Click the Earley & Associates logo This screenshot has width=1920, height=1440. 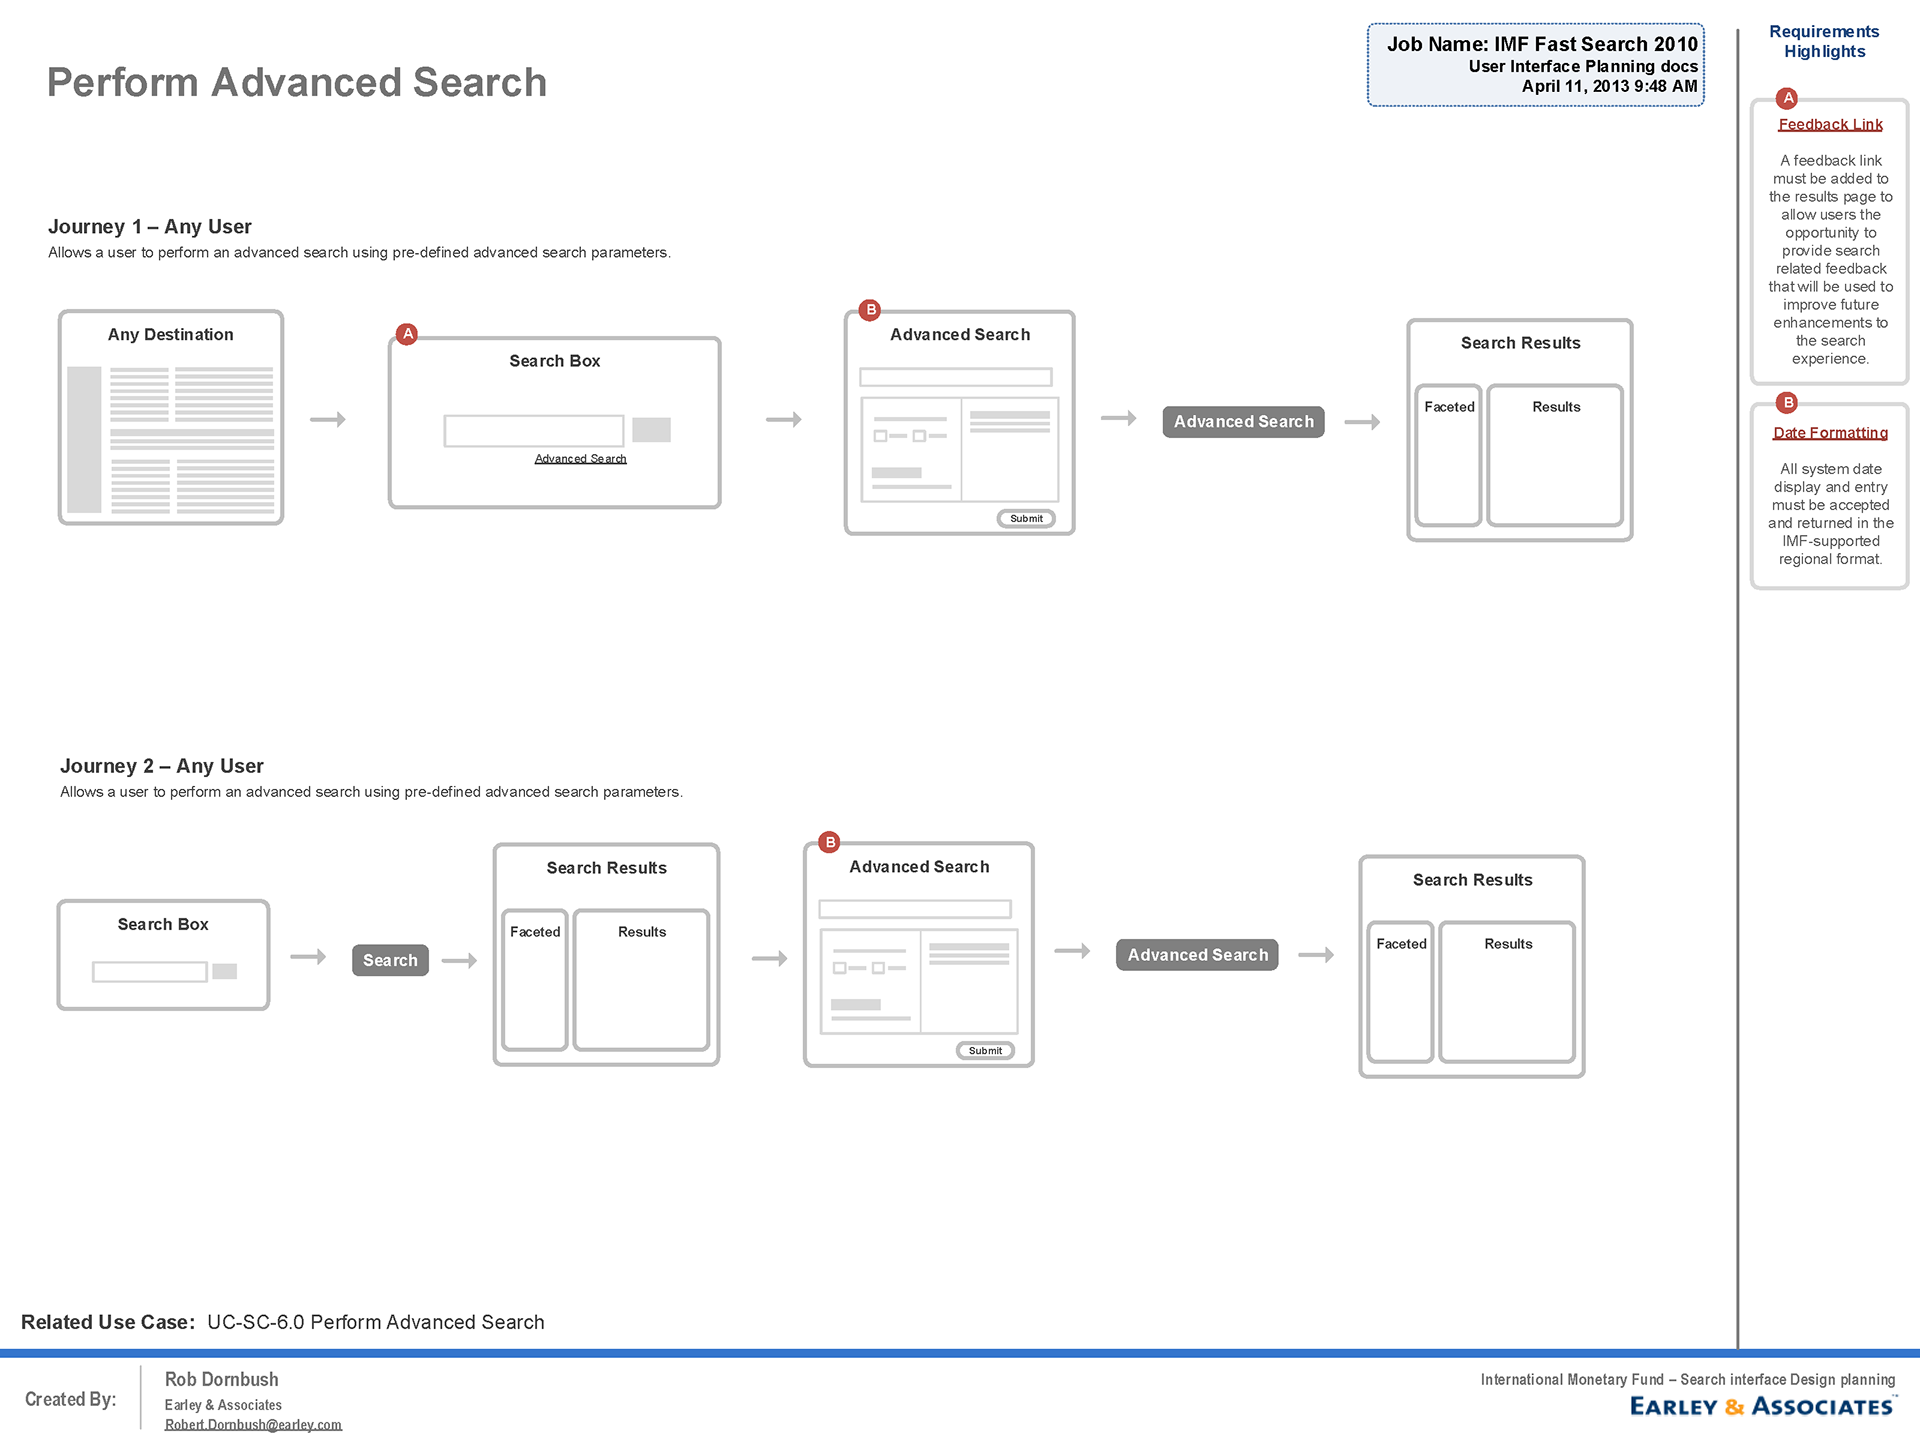tap(1762, 1406)
